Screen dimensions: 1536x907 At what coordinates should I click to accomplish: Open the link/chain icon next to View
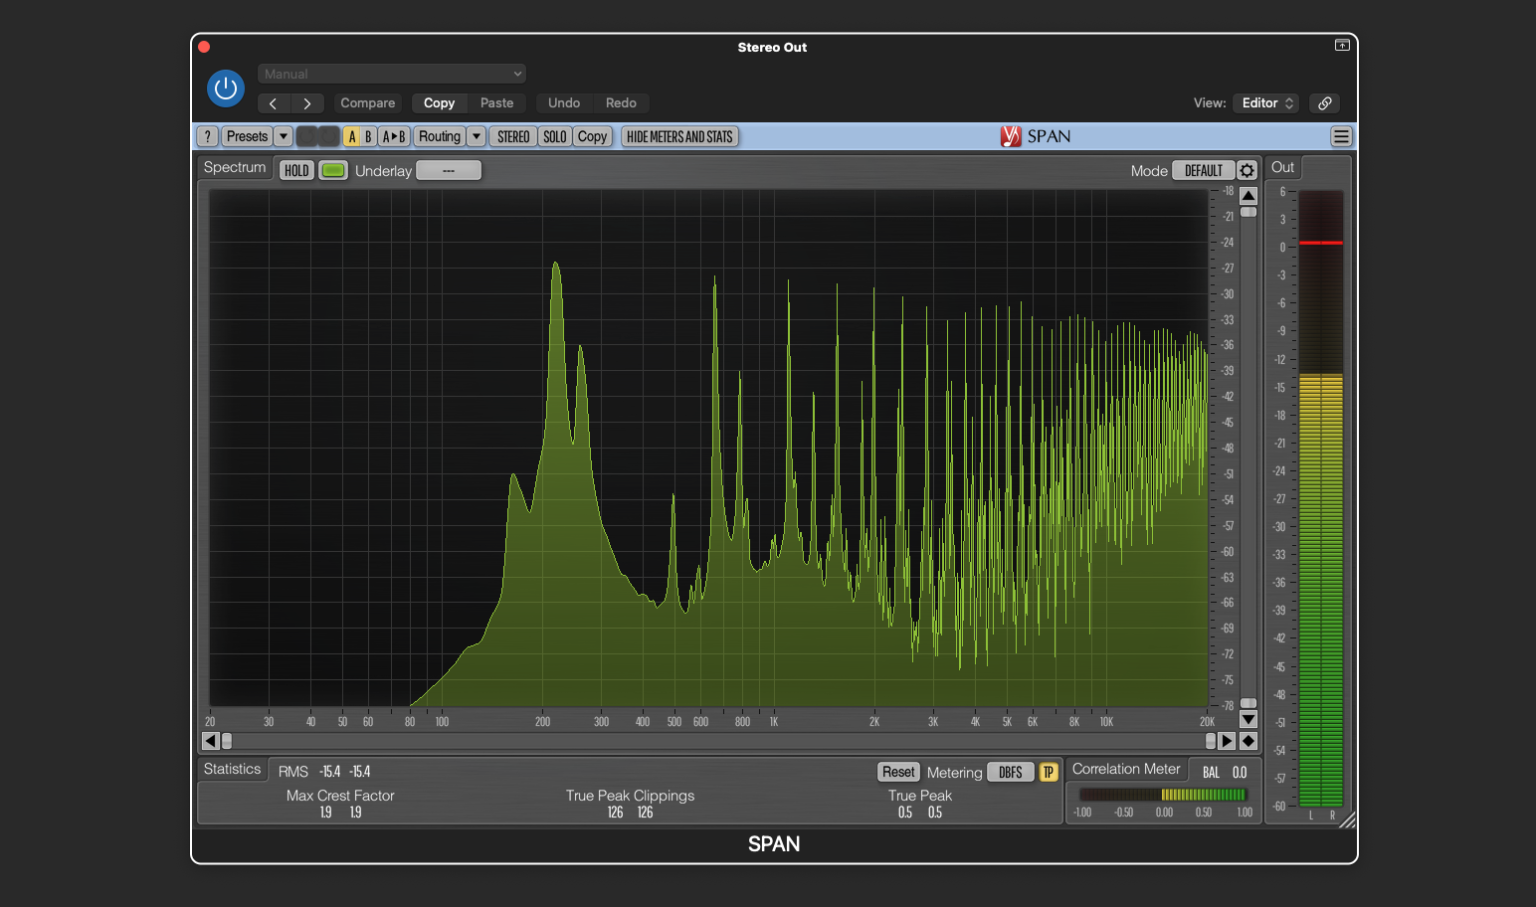pos(1324,103)
